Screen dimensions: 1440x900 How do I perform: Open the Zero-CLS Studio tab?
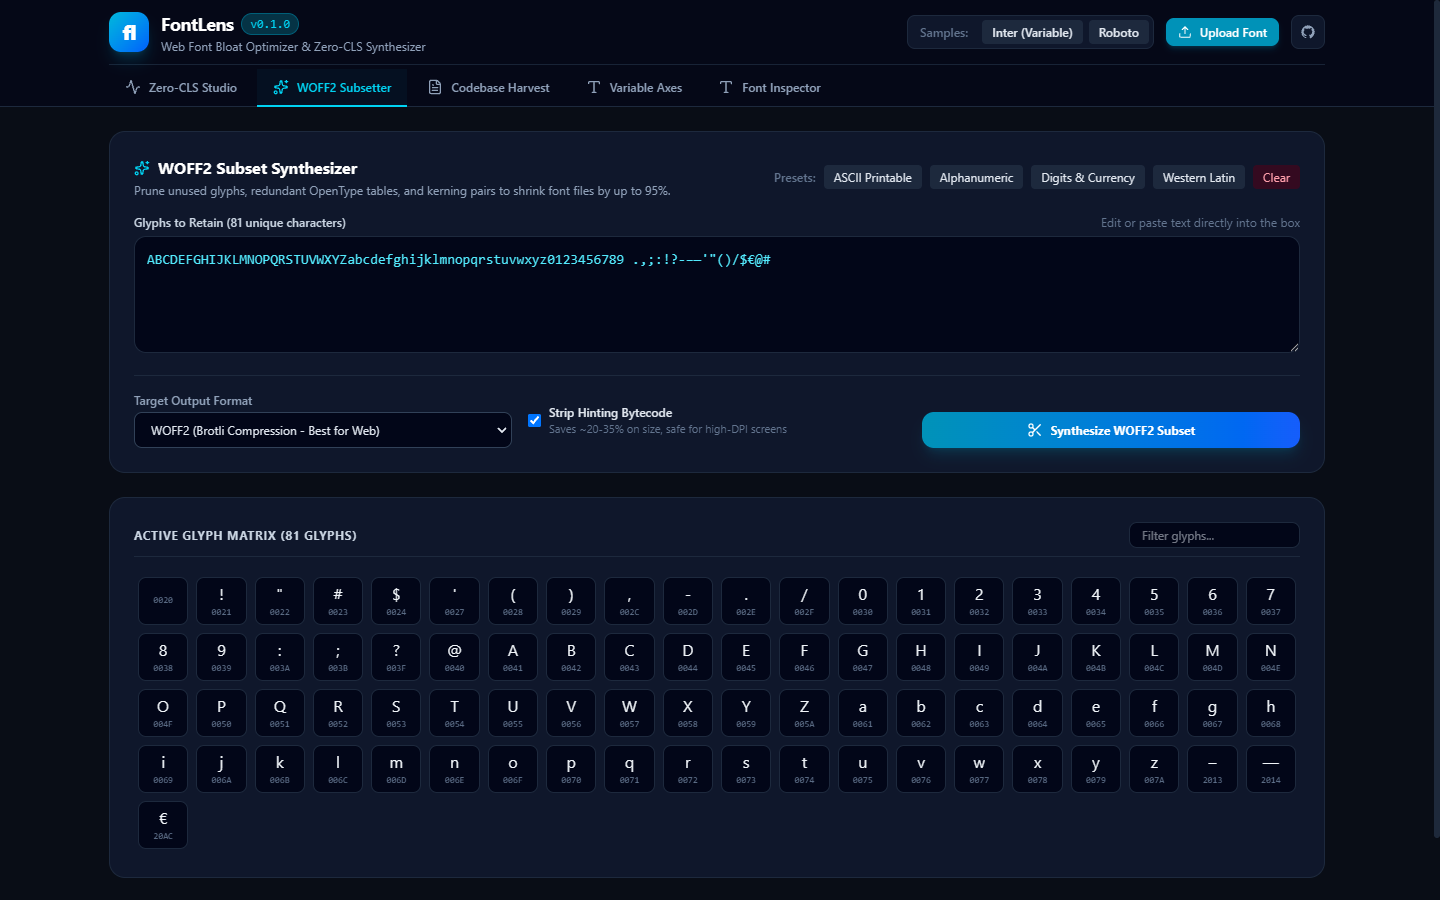click(x=182, y=88)
